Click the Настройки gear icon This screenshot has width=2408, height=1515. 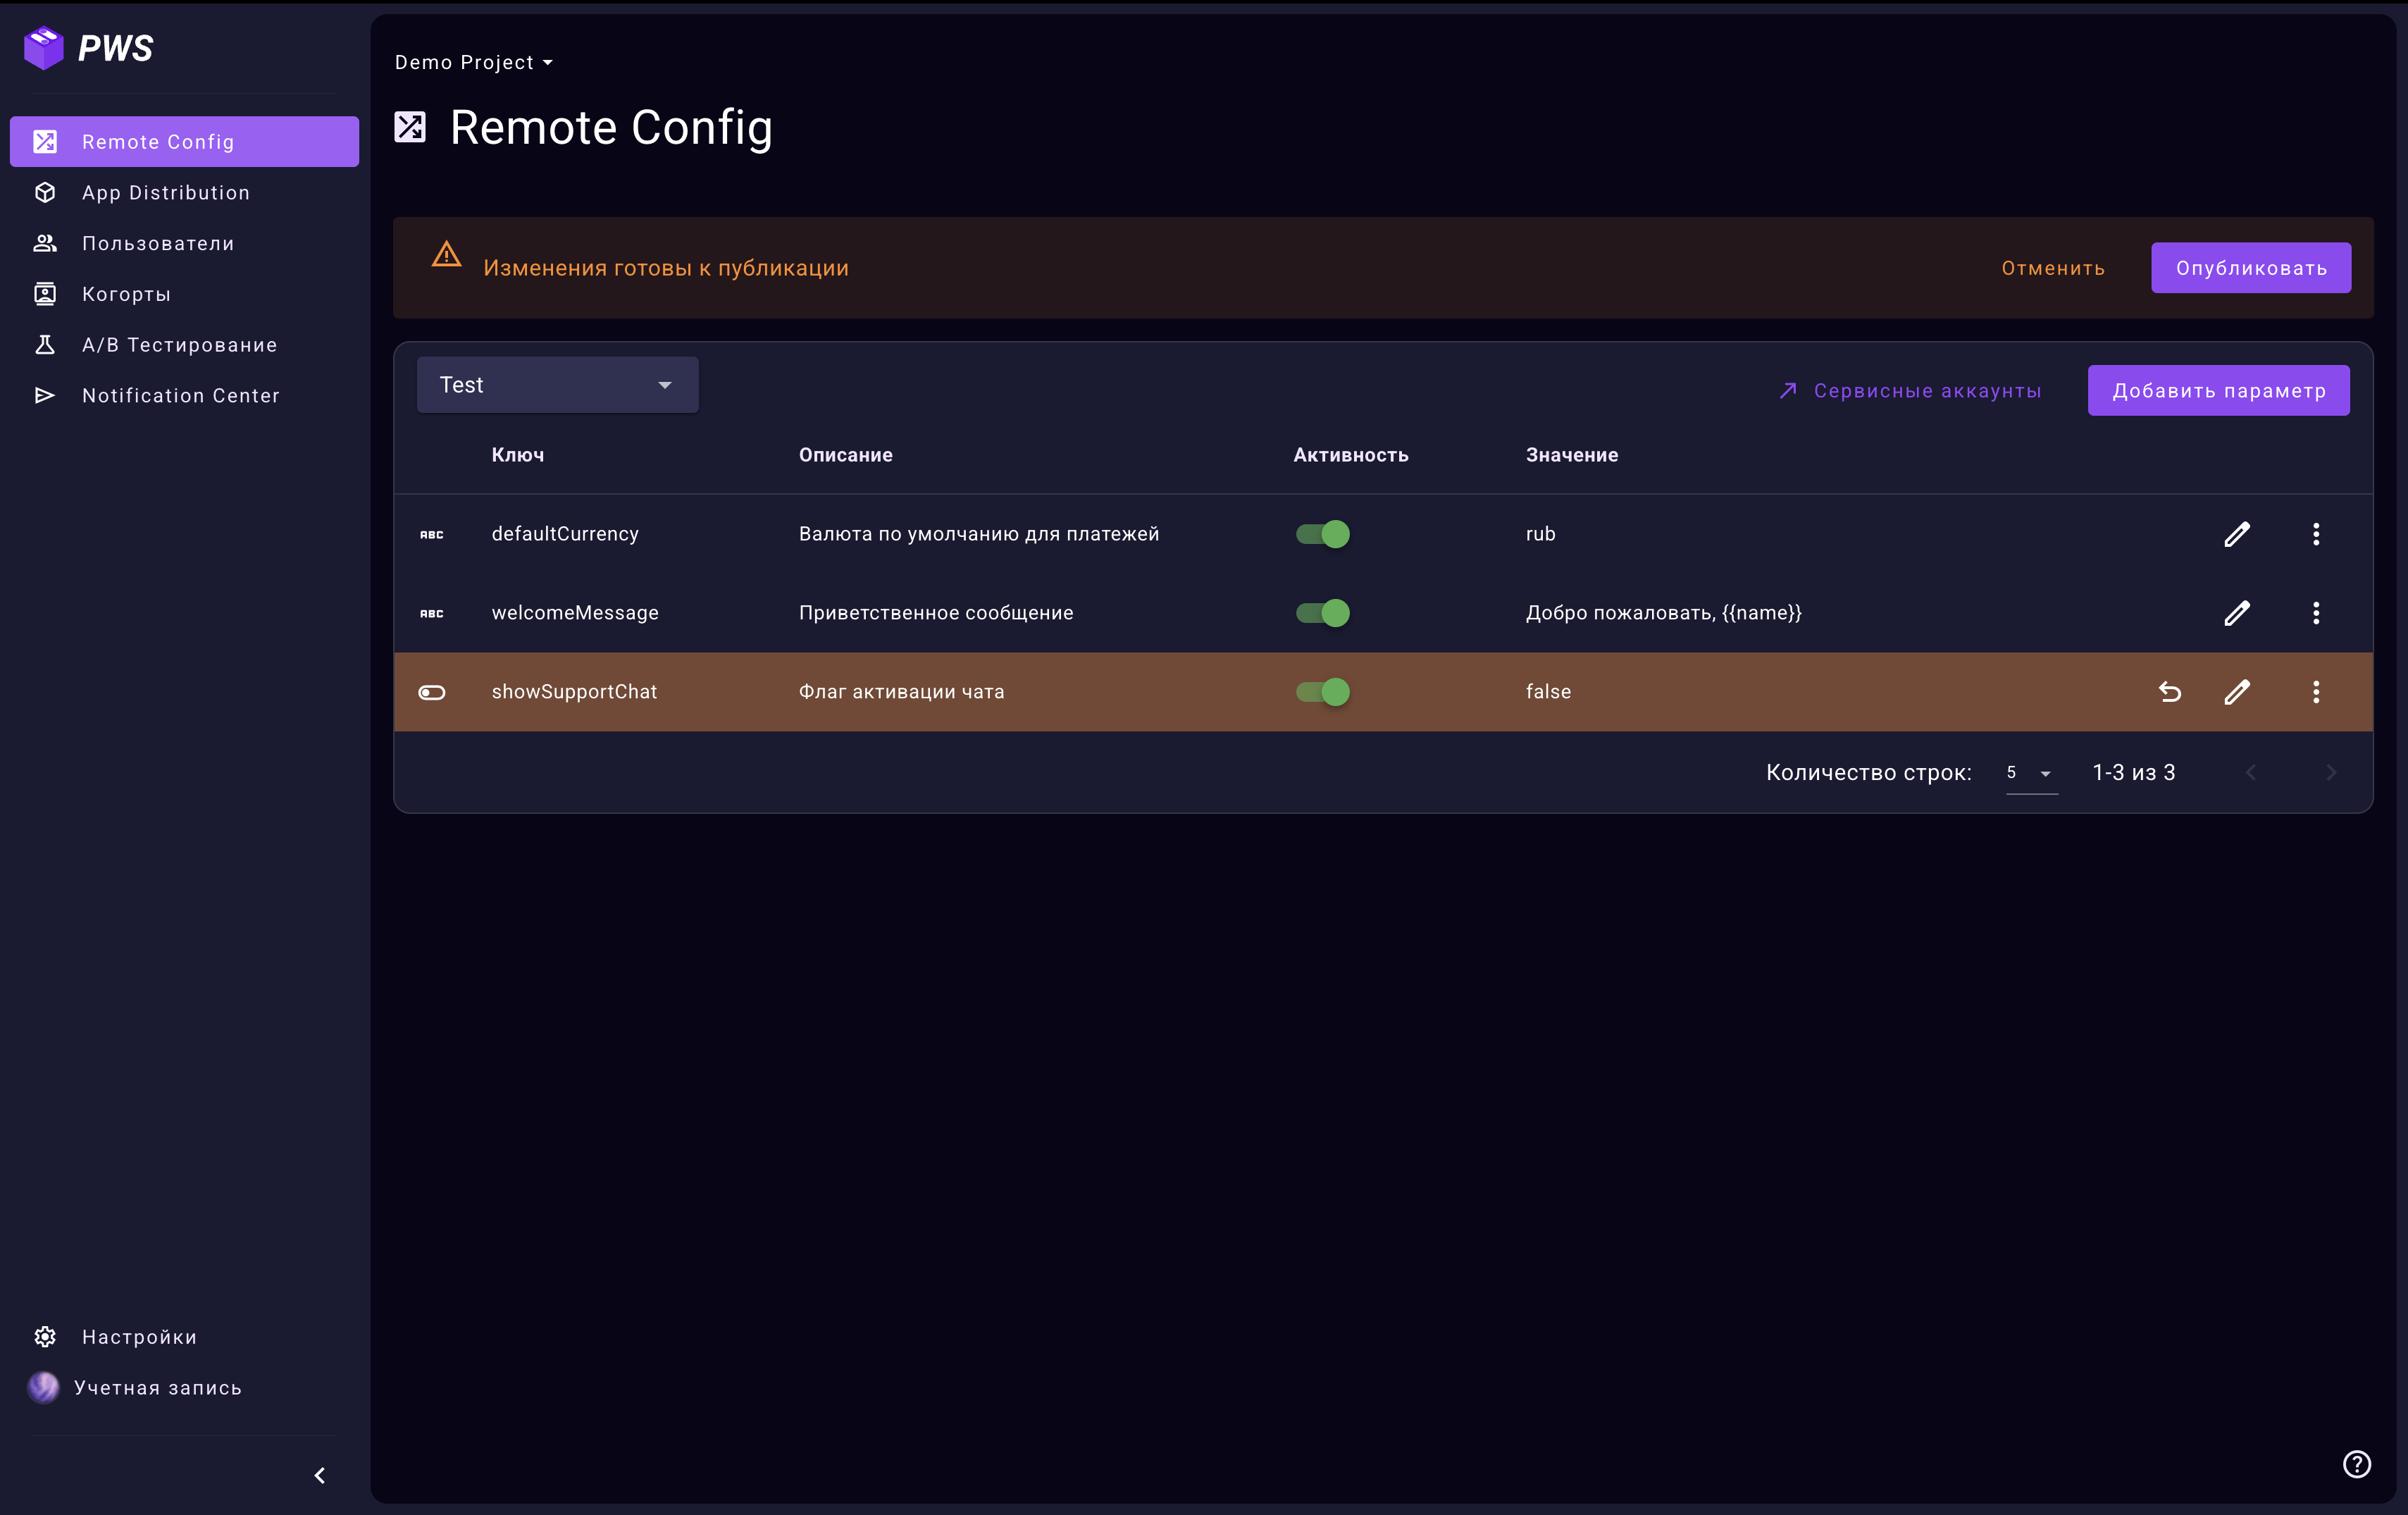(45, 1337)
